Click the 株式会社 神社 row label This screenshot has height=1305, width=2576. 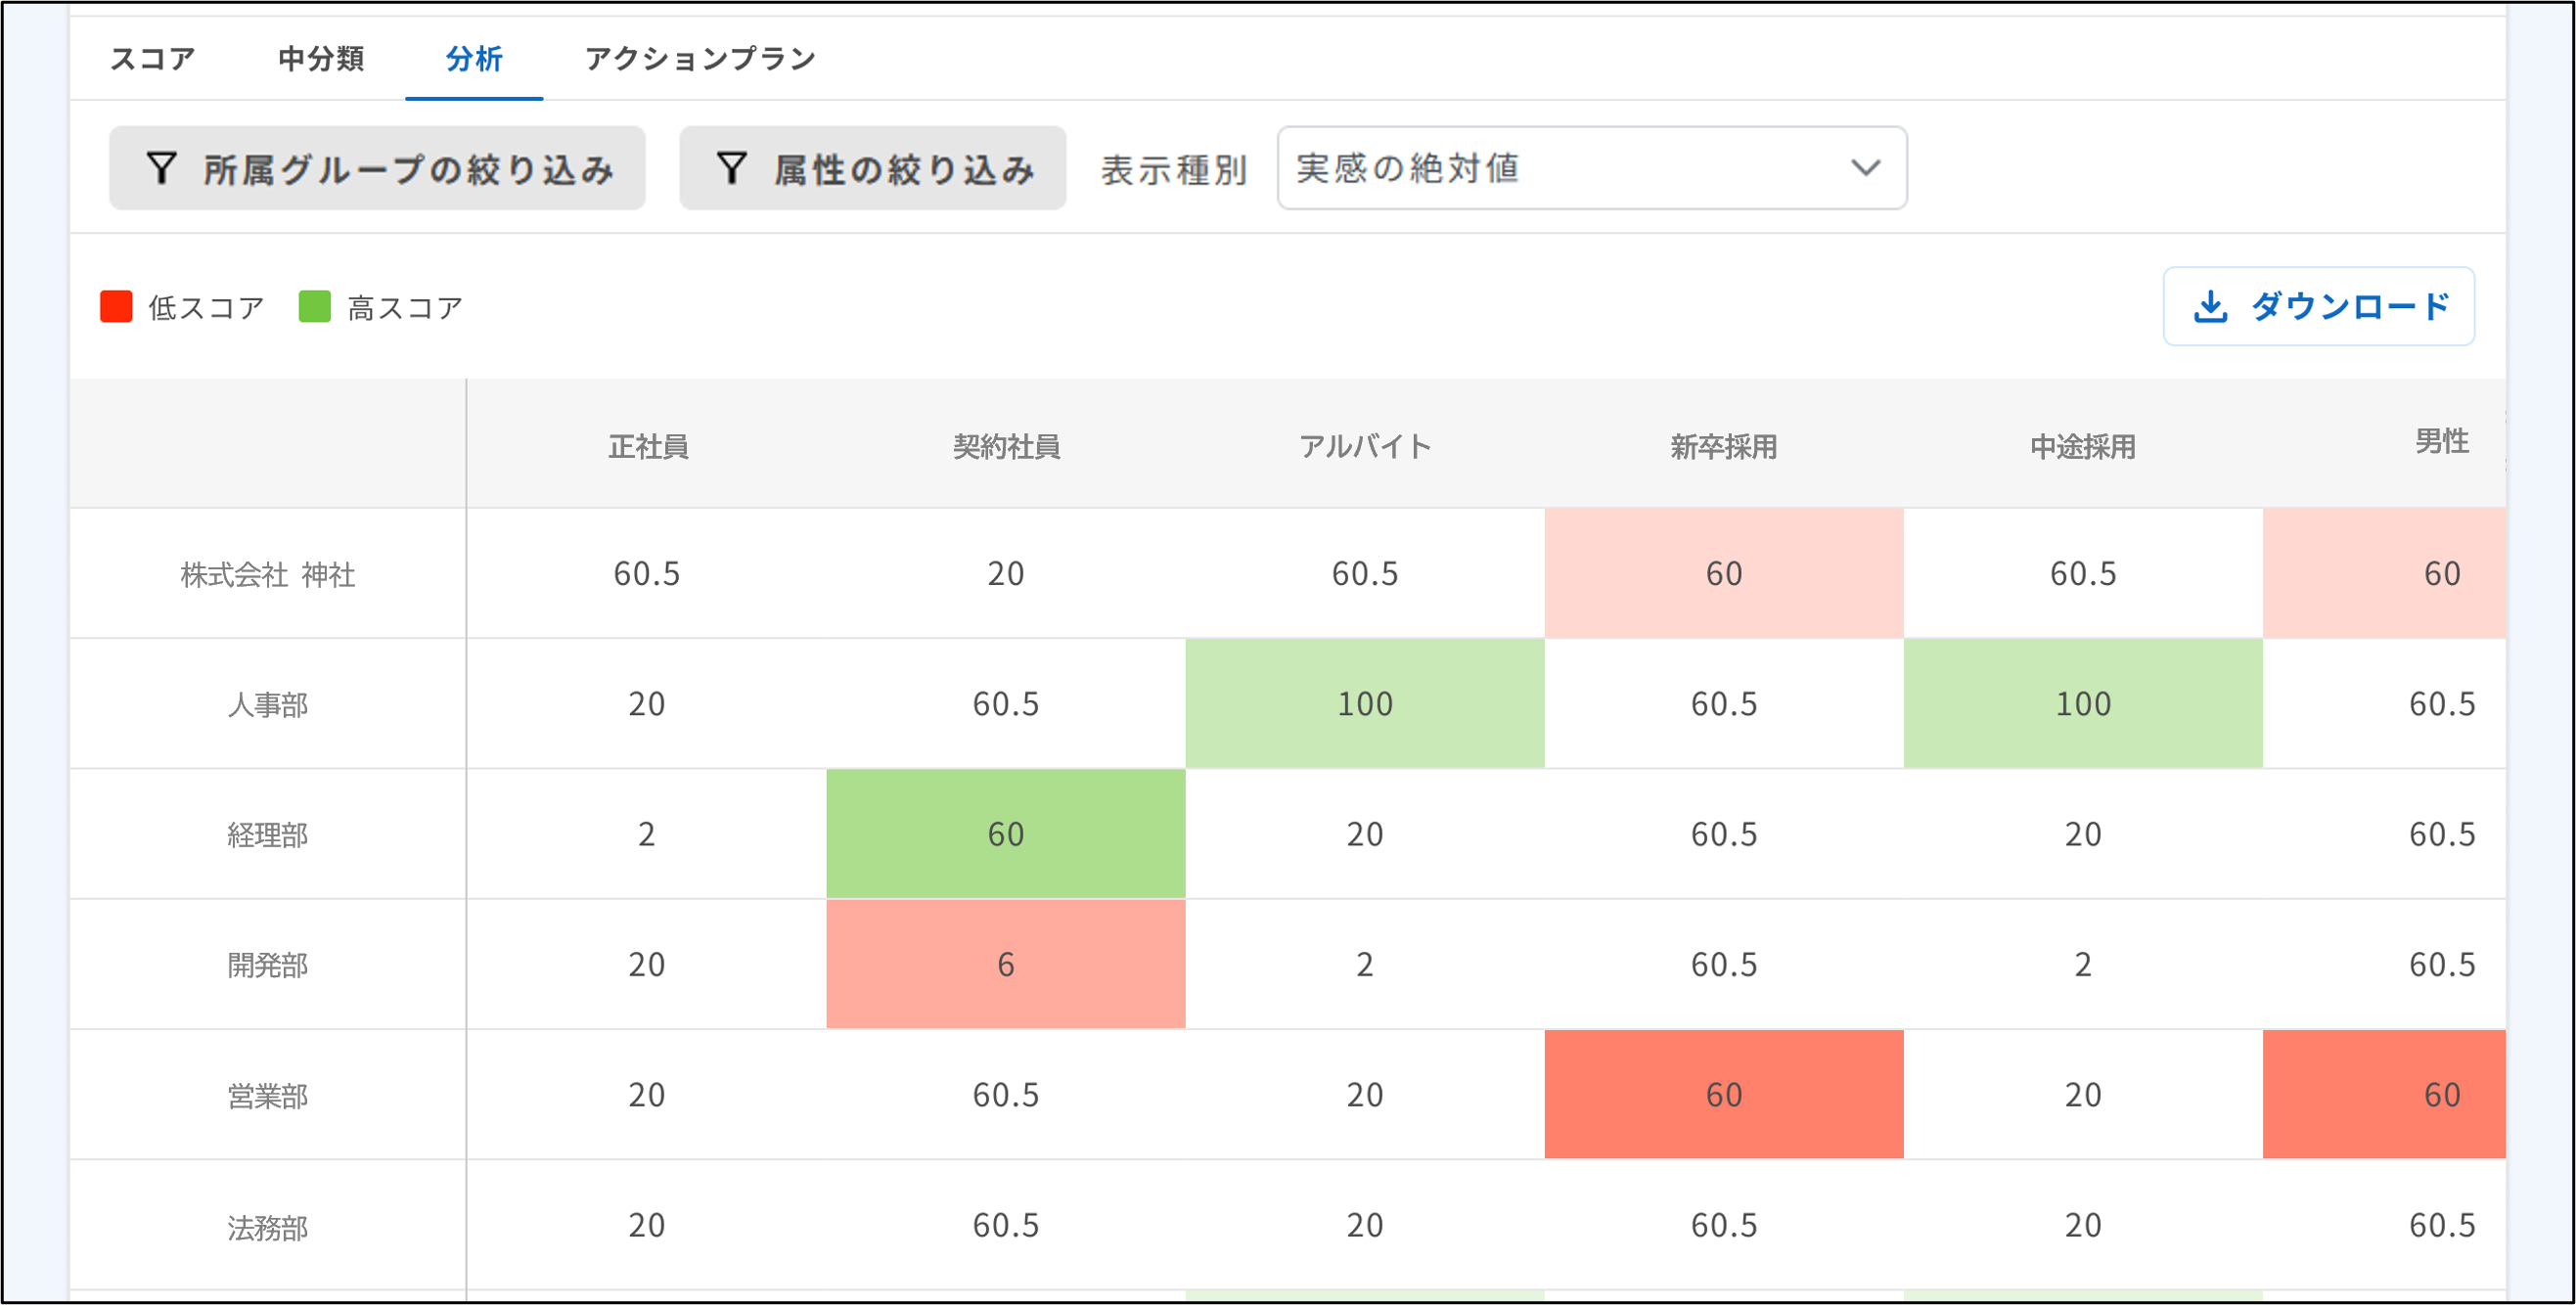[x=267, y=574]
